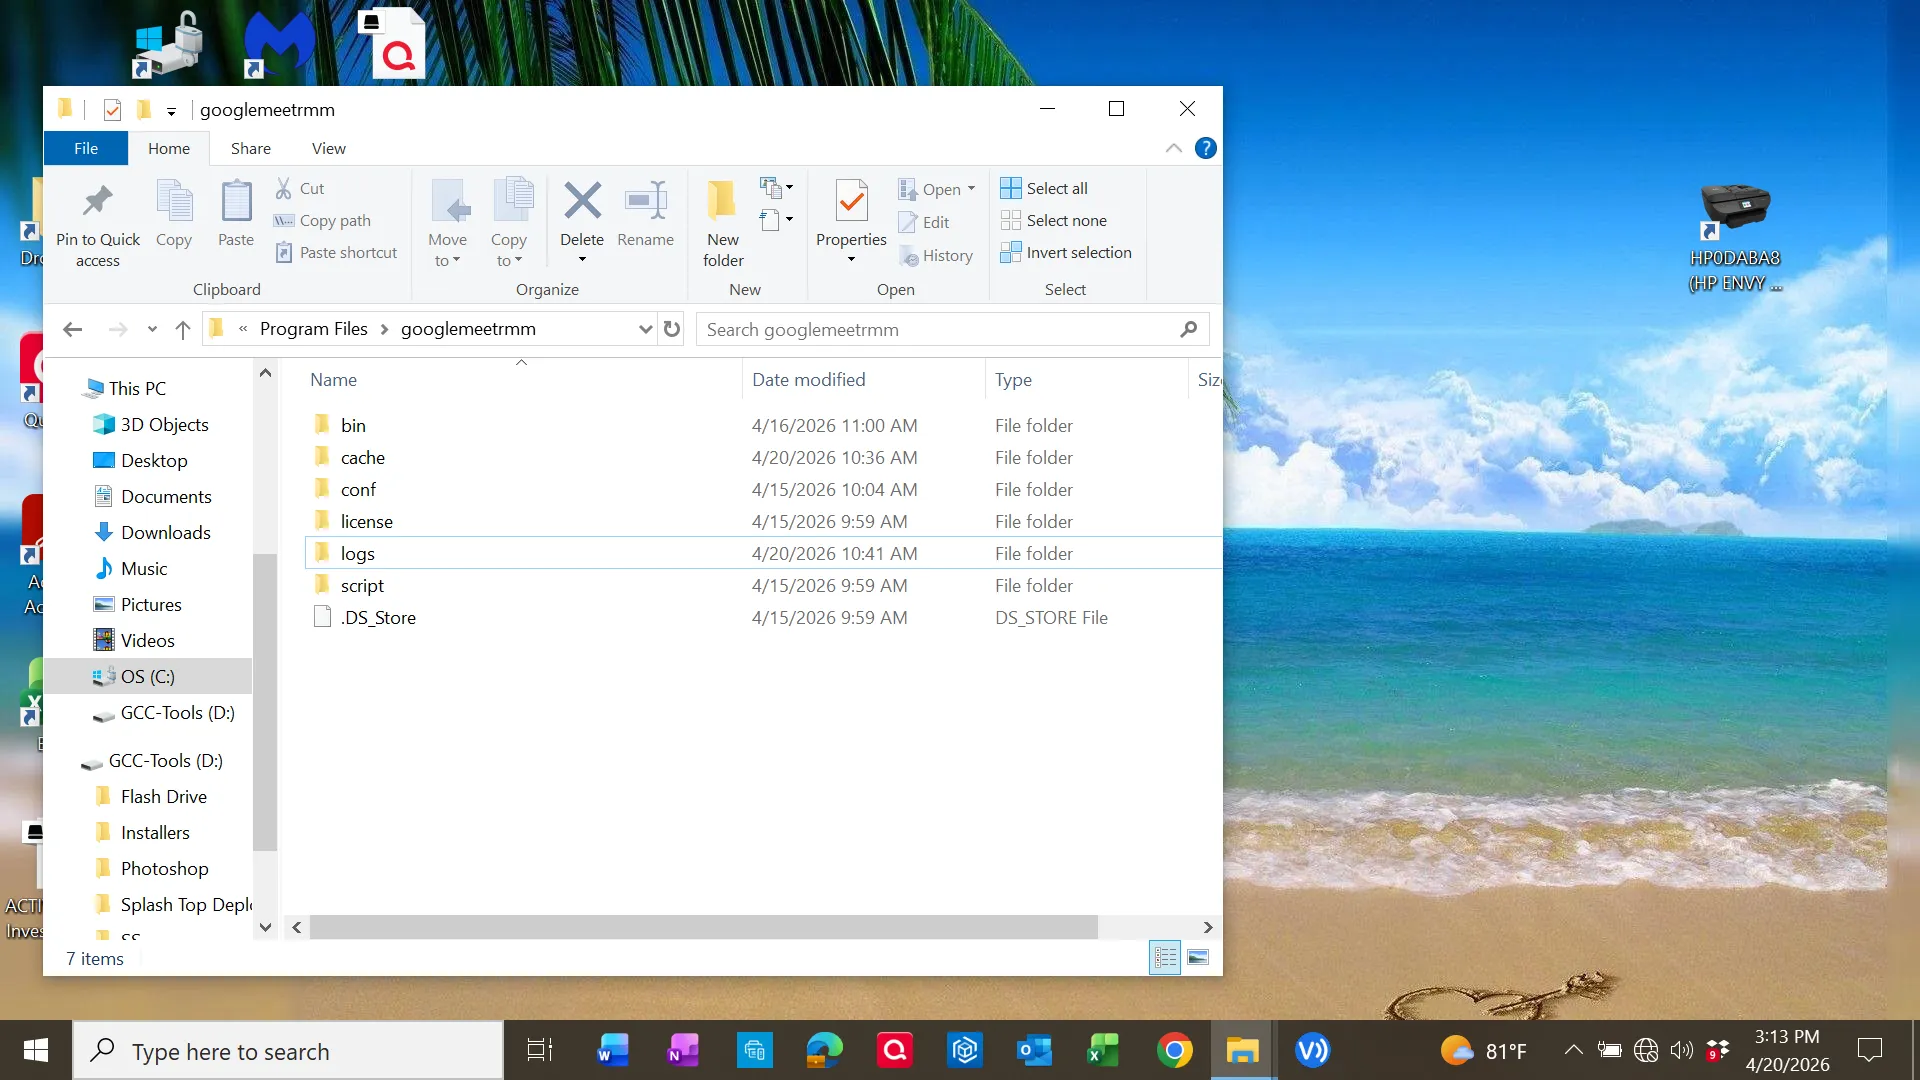
Task: Open the File menu
Action: click(x=85, y=148)
